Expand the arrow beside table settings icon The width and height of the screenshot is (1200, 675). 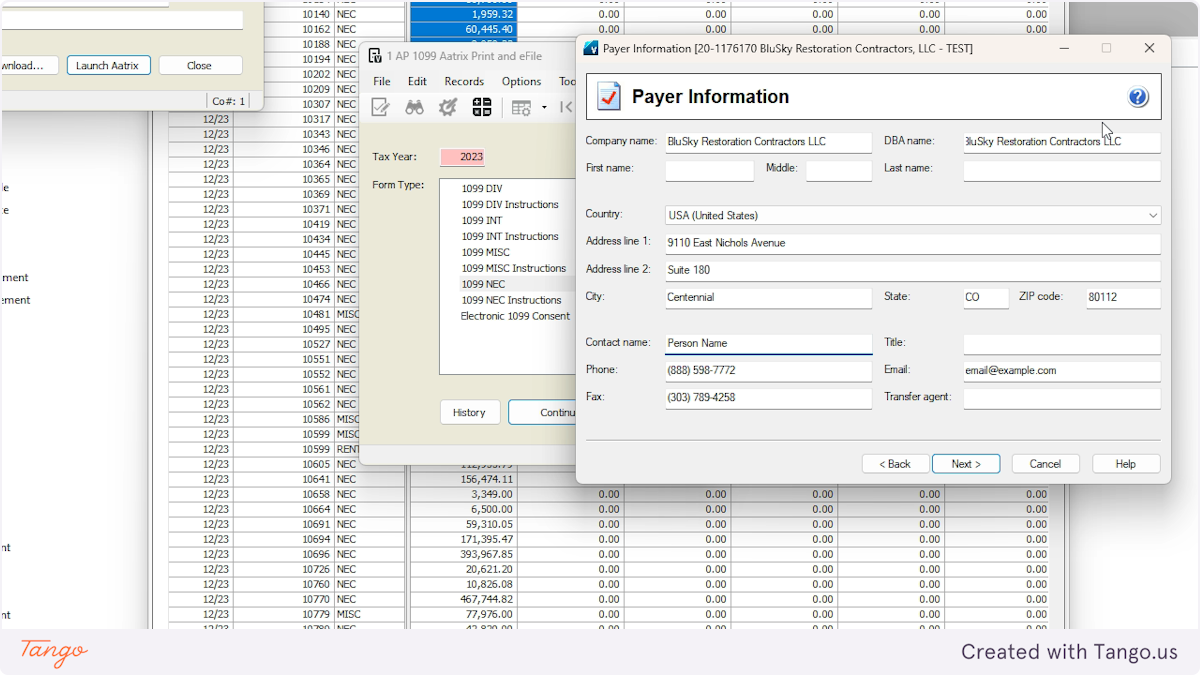(544, 107)
